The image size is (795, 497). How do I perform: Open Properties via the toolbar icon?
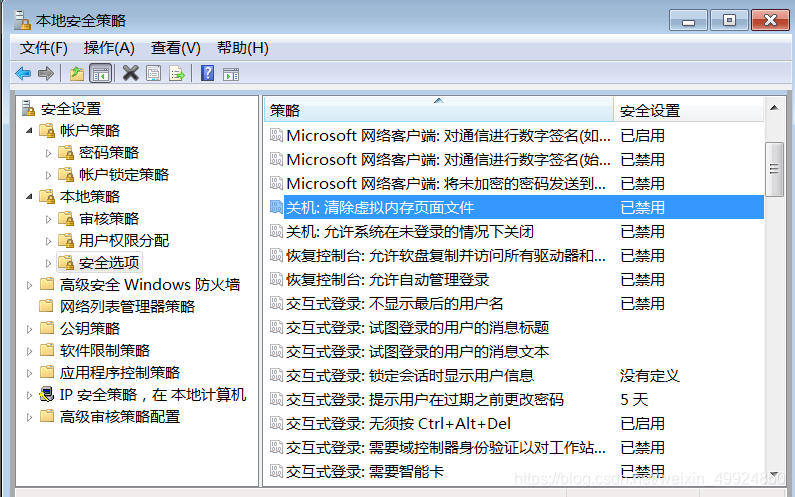pyautogui.click(x=153, y=73)
